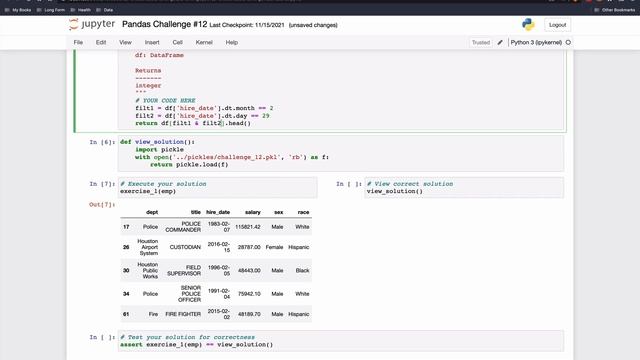Click the return df[filt1 & filt2].head() line
Viewport: 640px width, 360px height.
[193, 123]
